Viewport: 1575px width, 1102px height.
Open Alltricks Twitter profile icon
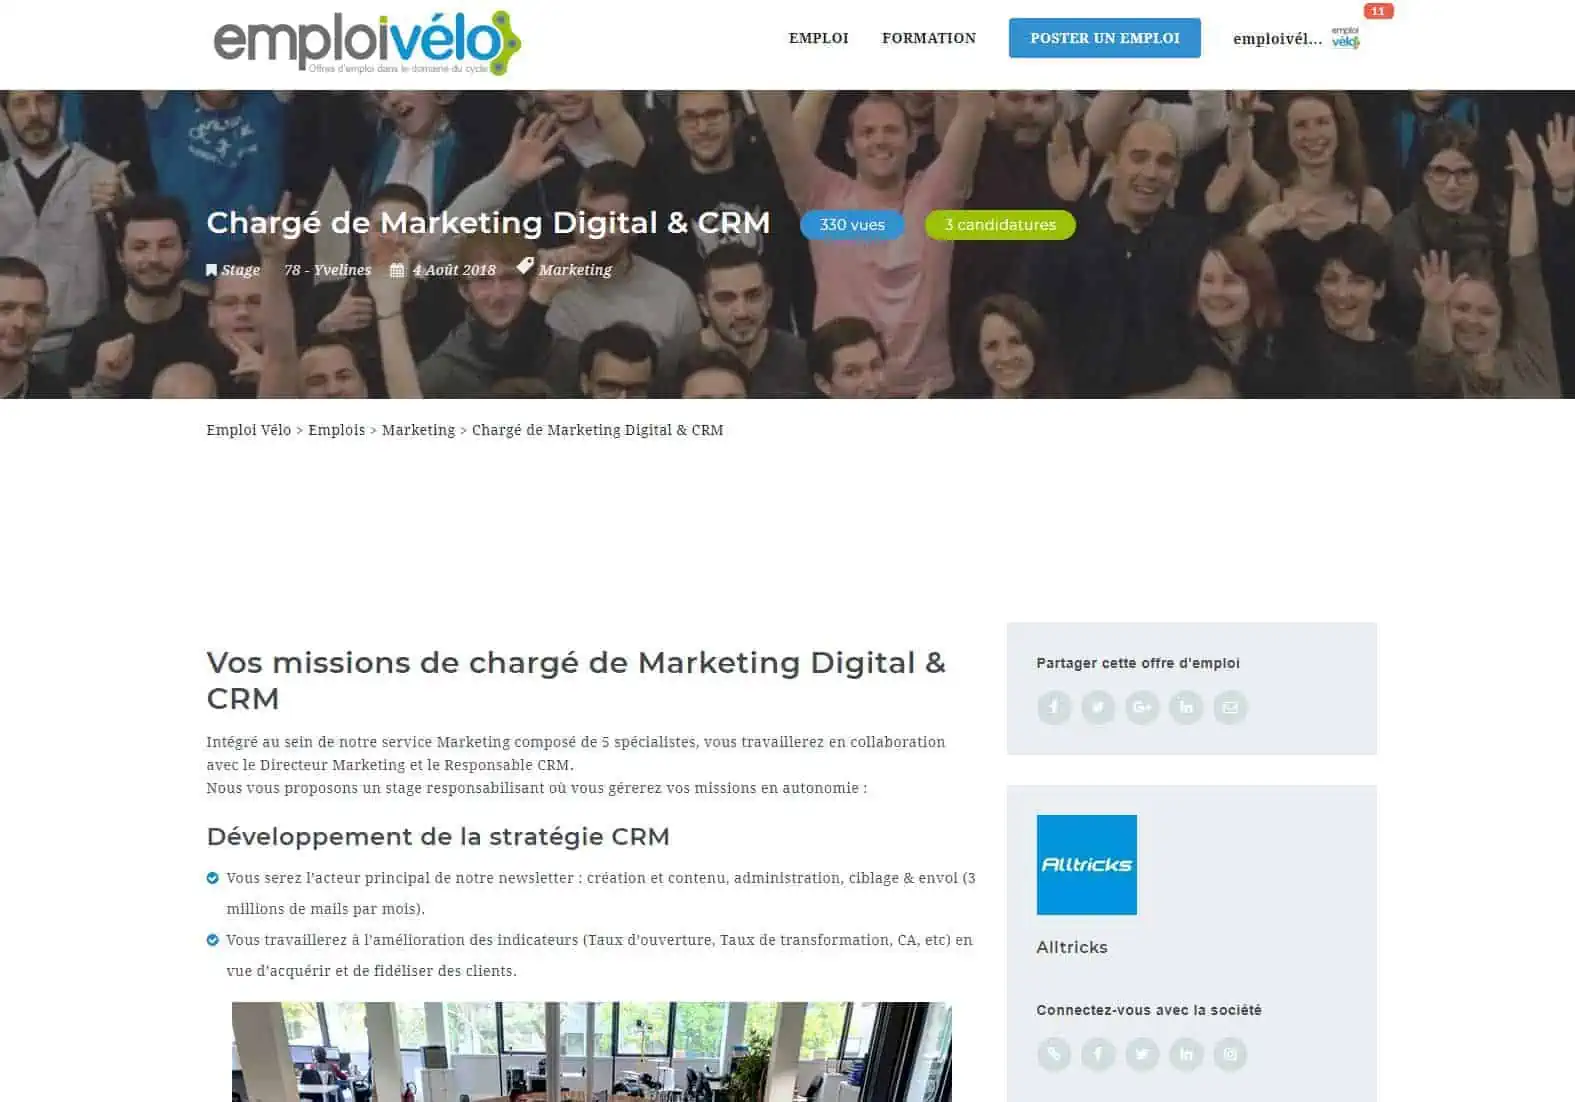(x=1142, y=1054)
